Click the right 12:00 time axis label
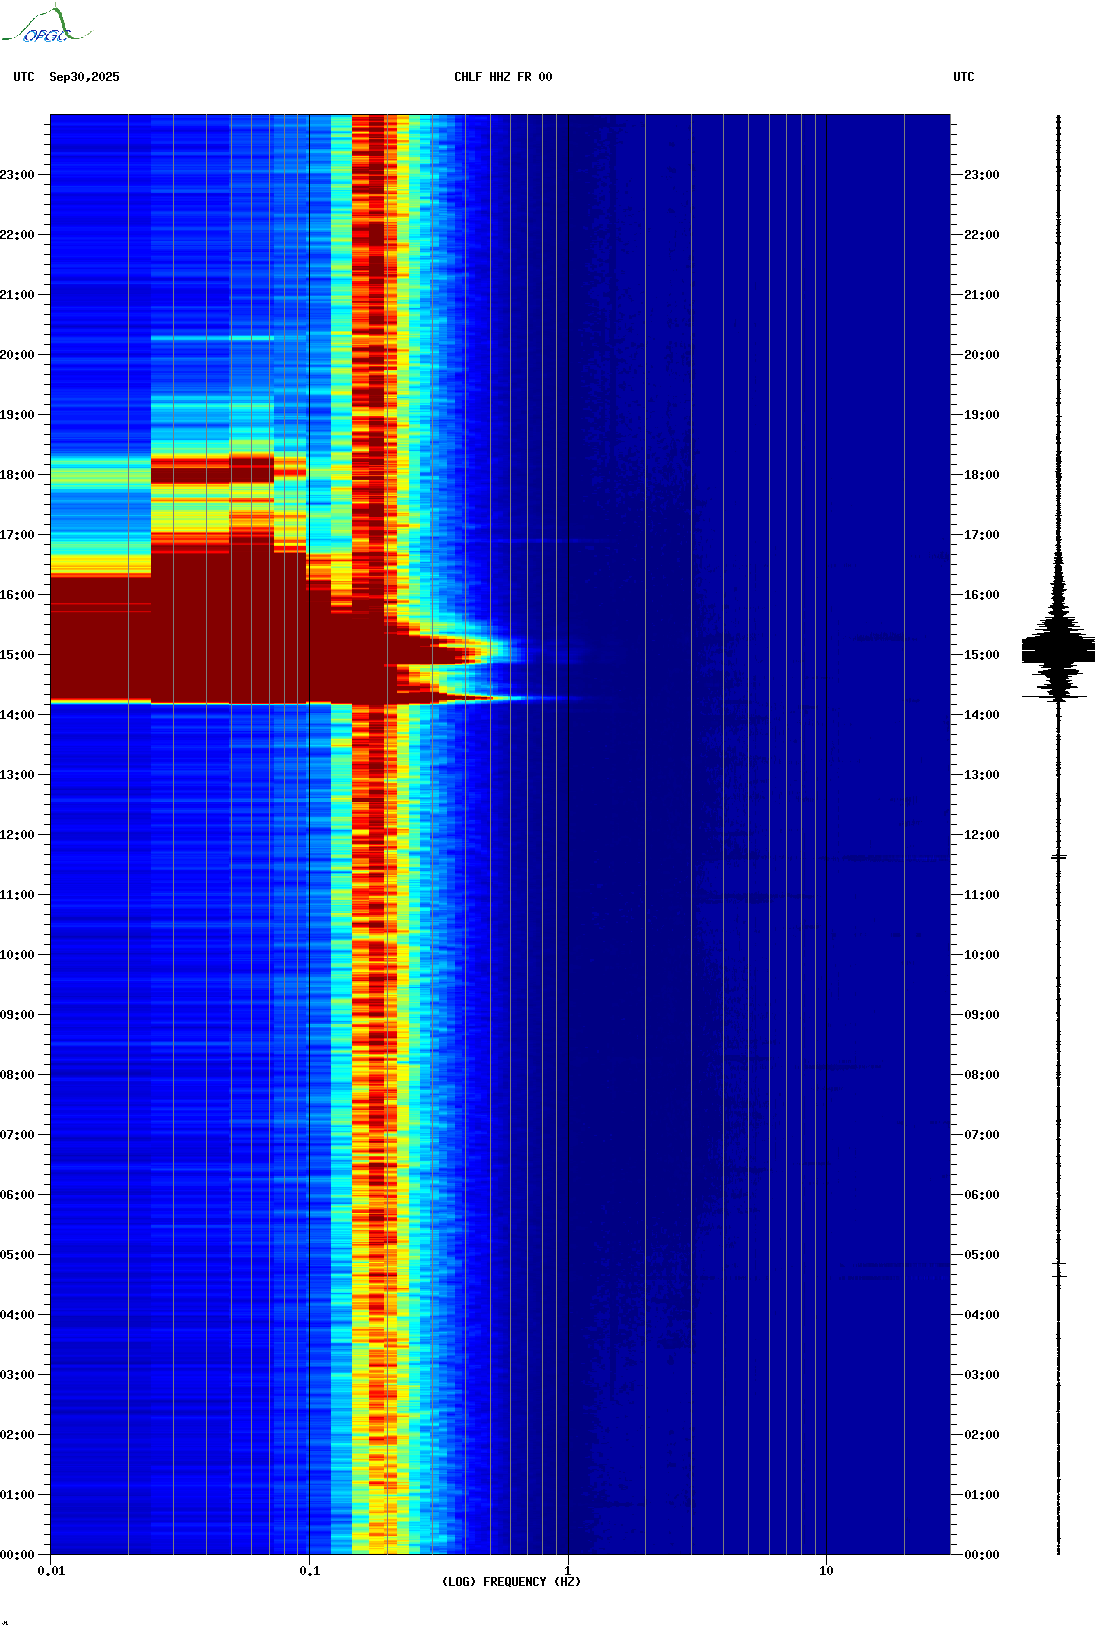The width and height of the screenshot is (1102, 1634). point(981,835)
